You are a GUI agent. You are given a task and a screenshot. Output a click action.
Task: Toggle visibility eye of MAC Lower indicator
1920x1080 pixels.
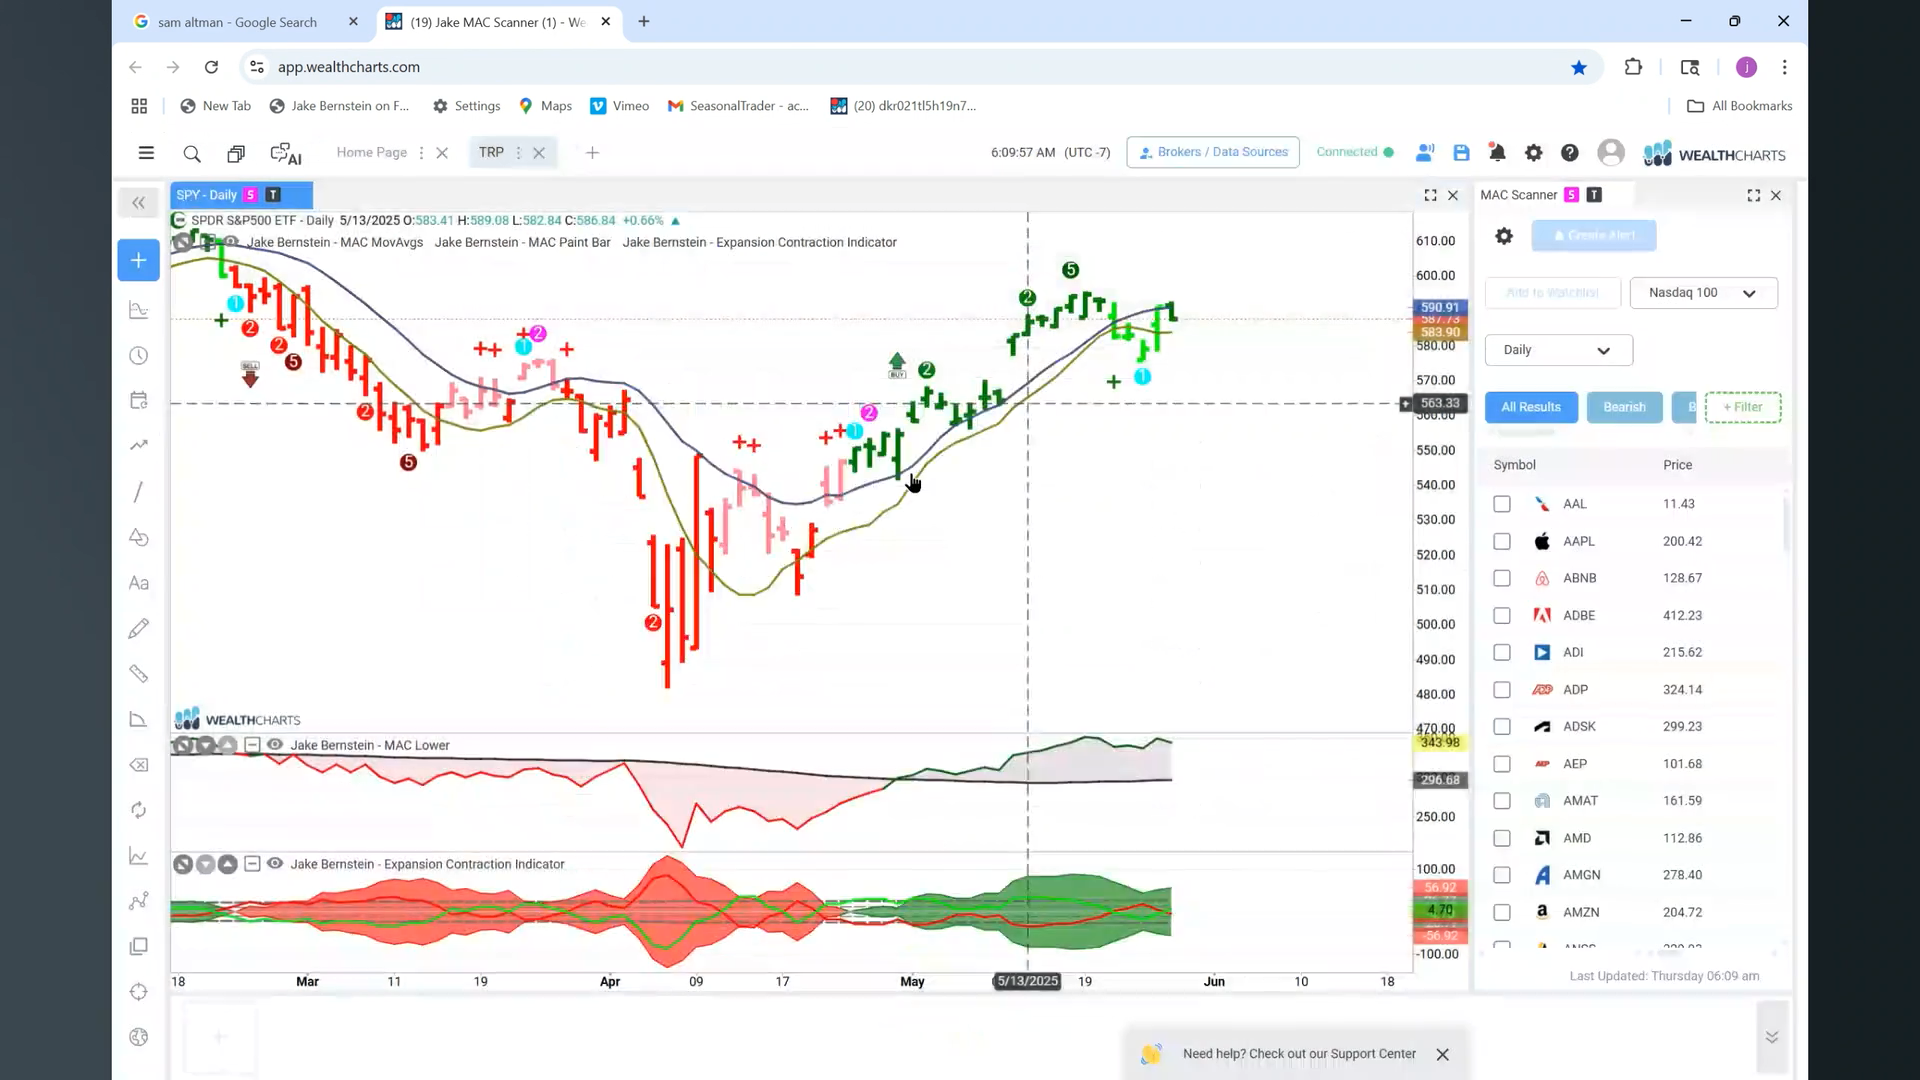point(274,745)
